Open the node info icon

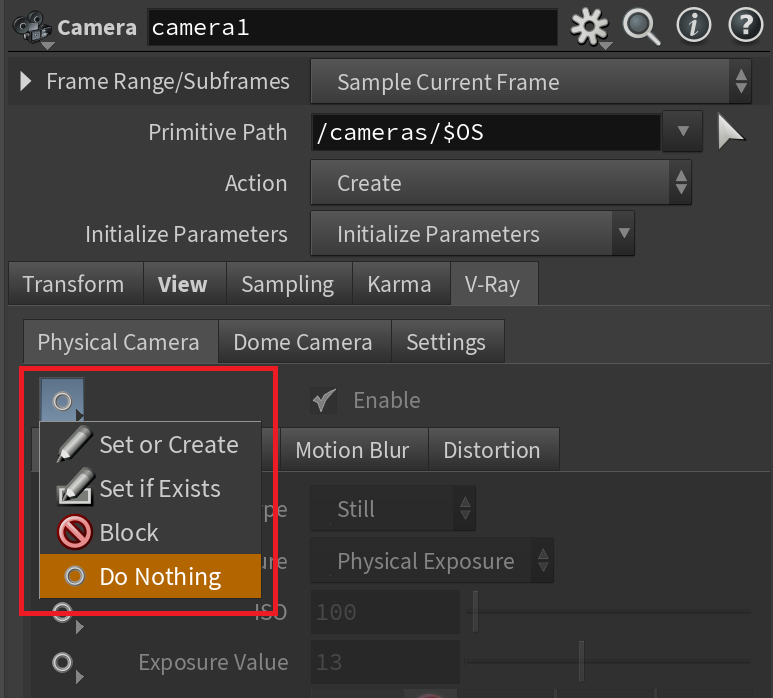(x=694, y=26)
